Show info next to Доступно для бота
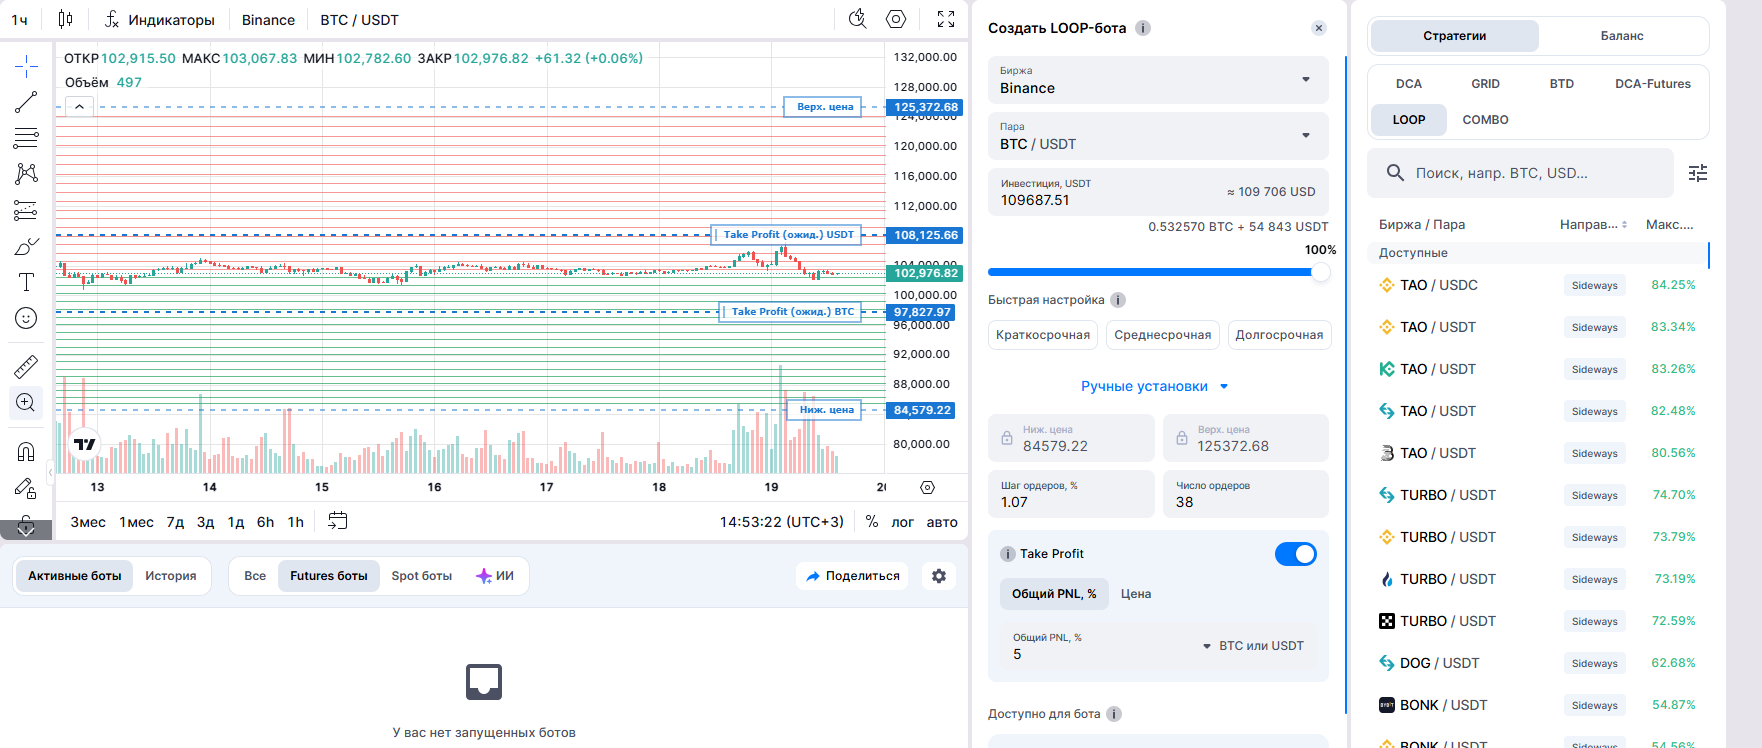 point(1114,714)
